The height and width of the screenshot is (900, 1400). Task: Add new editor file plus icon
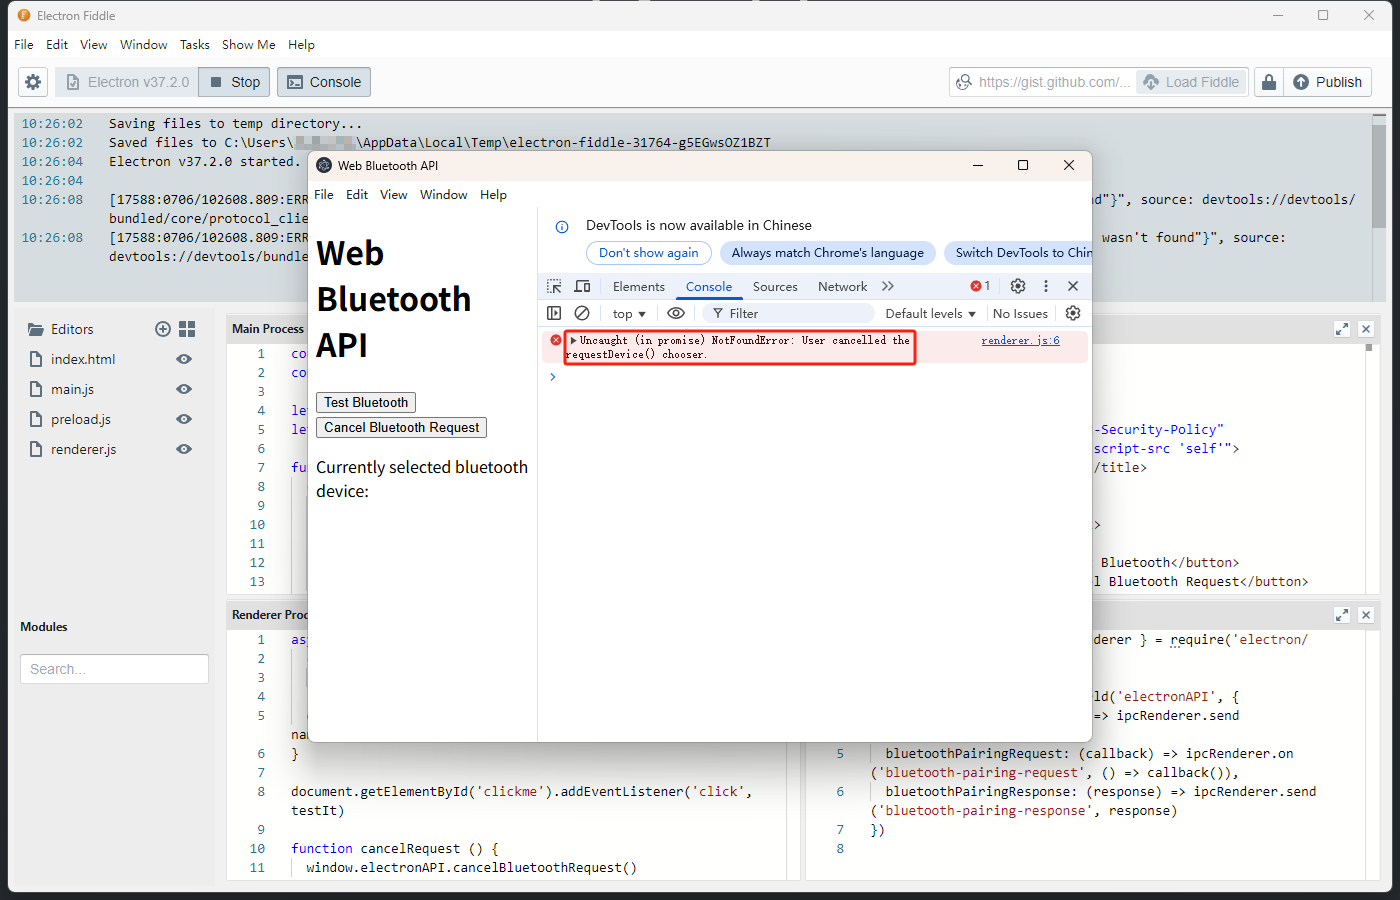(163, 329)
